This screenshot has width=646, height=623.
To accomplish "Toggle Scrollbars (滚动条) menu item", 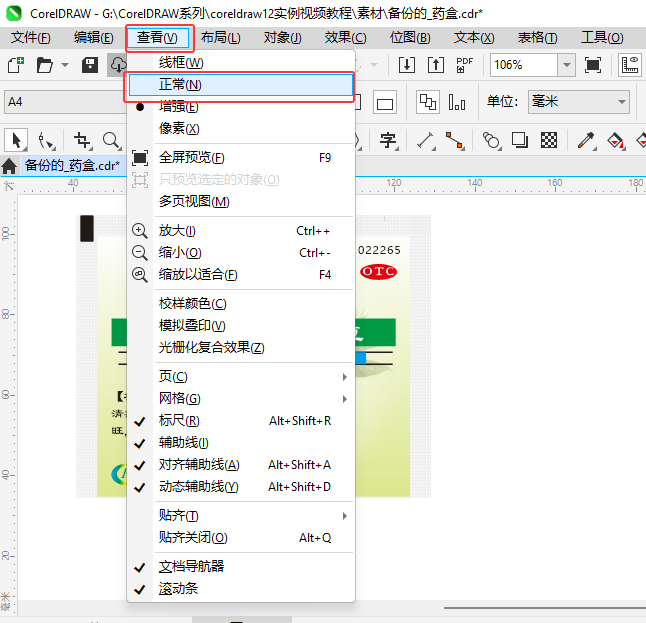I will tap(241, 588).
